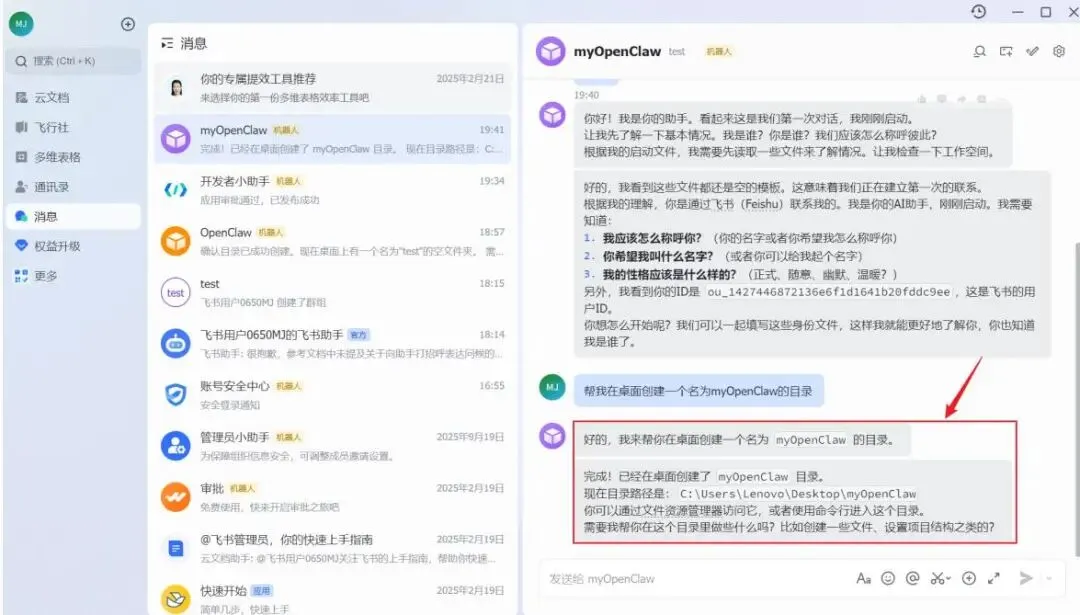Open chat 你的专属提效工具推荐
Screen dimensions: 1080x615
tap(333, 88)
